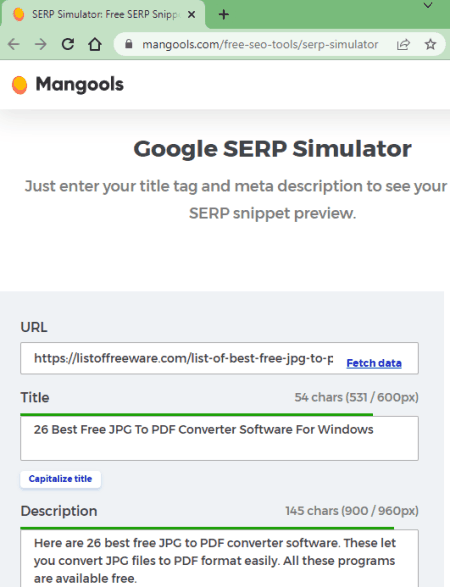The image size is (450, 587).
Task: Click the browser address bar URL
Action: (x=260, y=45)
